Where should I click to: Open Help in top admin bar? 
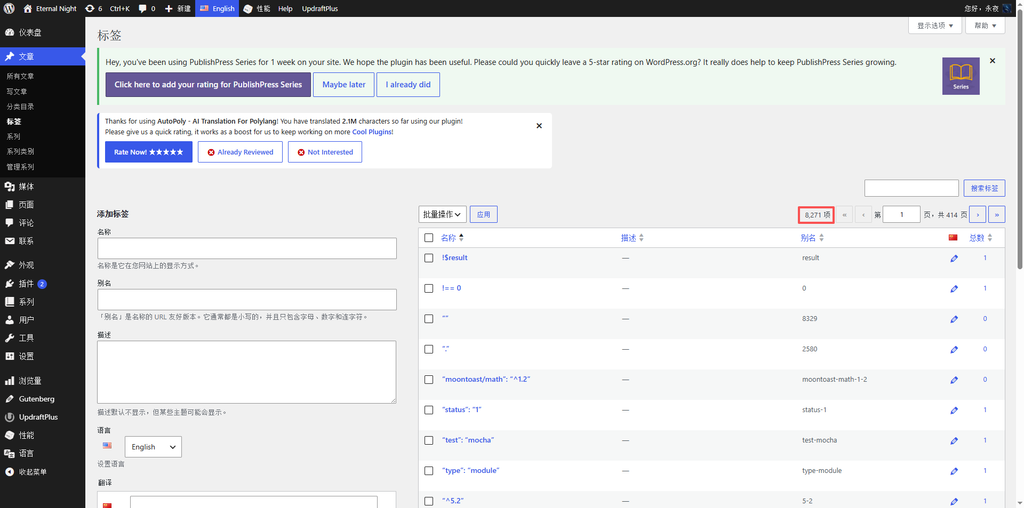[x=285, y=8]
